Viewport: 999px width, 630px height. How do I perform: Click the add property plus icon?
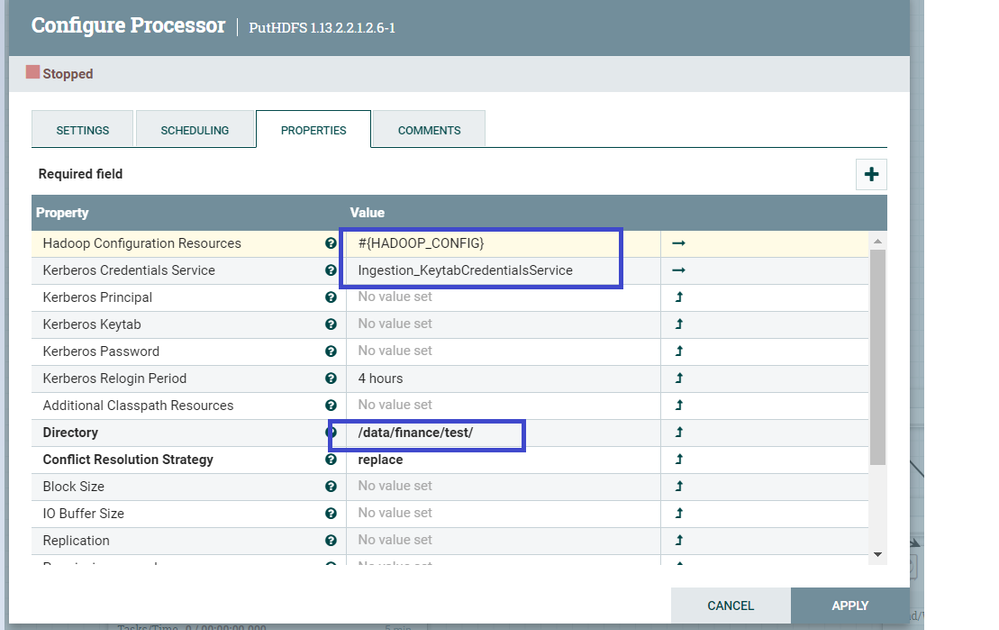tap(871, 174)
